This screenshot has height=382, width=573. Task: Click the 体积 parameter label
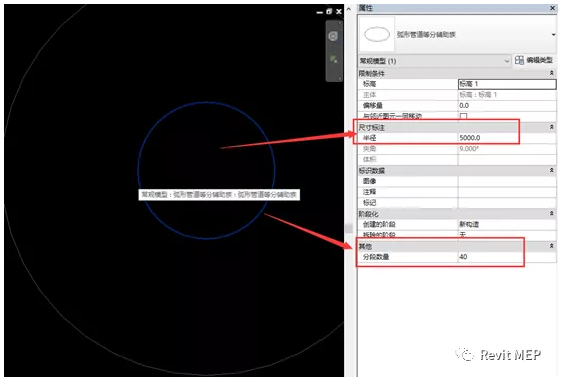tap(369, 159)
